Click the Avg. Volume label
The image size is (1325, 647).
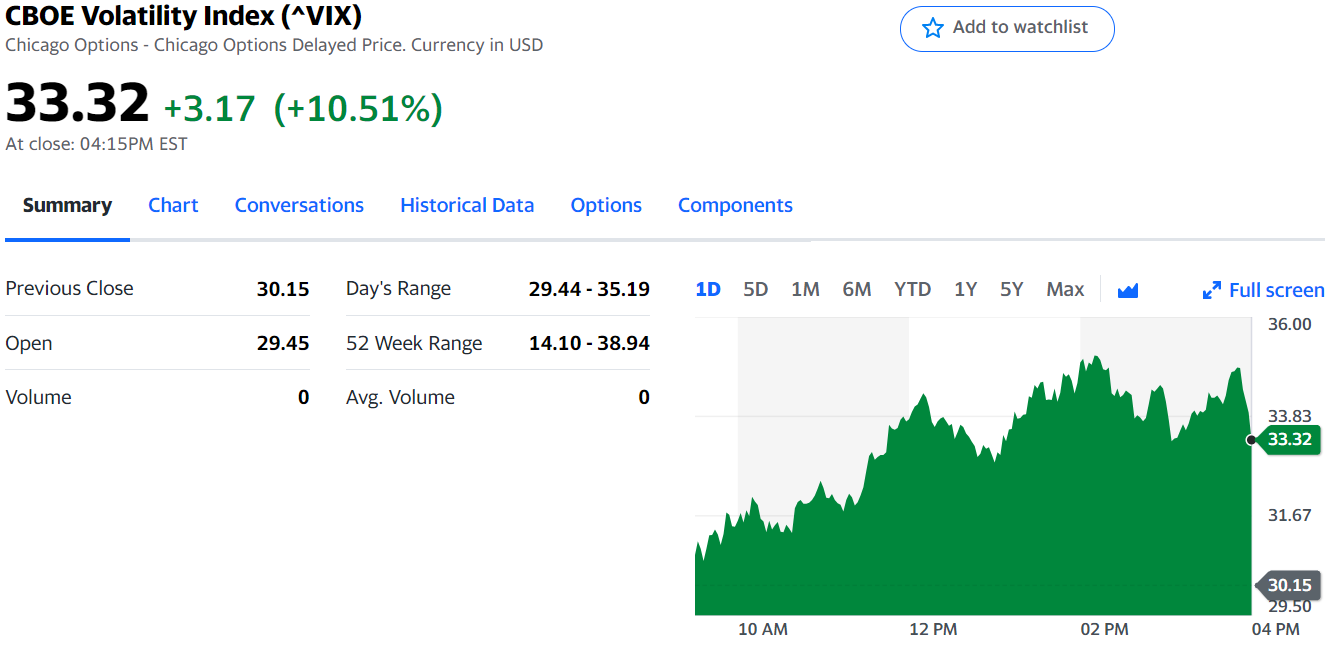coord(400,397)
